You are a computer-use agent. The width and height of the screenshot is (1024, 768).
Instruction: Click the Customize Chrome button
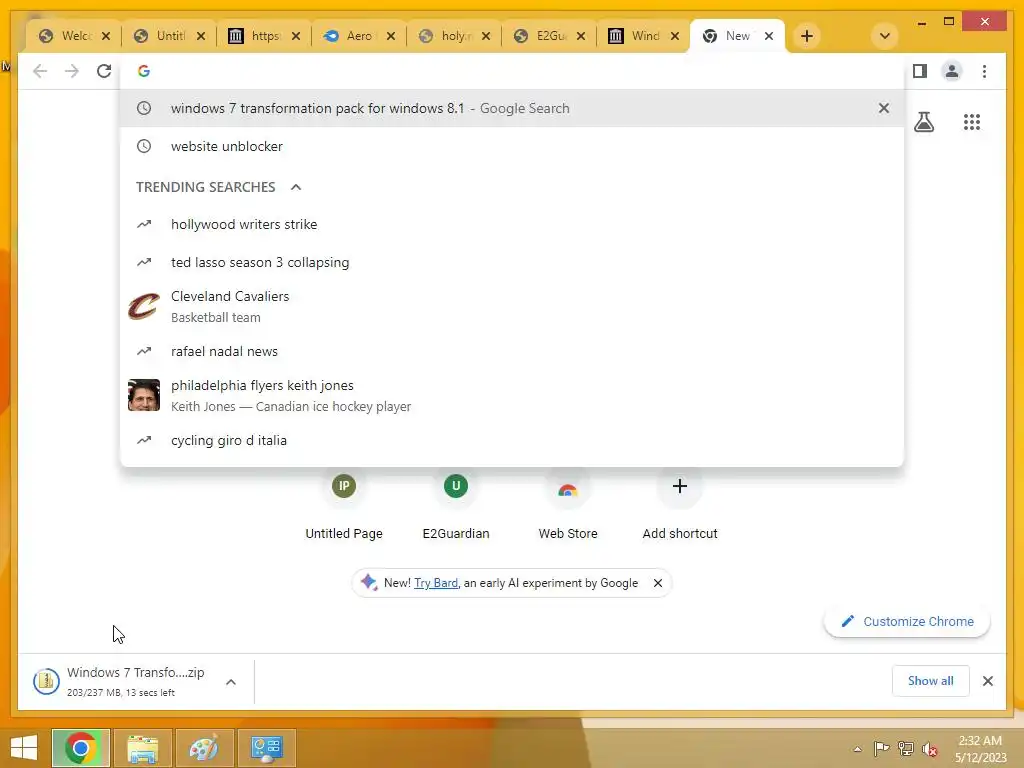(906, 621)
